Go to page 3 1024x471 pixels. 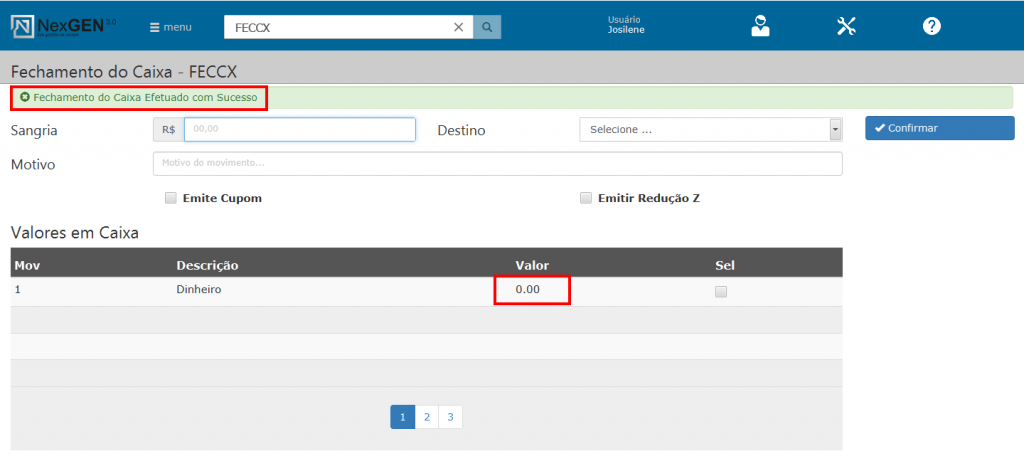click(x=450, y=417)
